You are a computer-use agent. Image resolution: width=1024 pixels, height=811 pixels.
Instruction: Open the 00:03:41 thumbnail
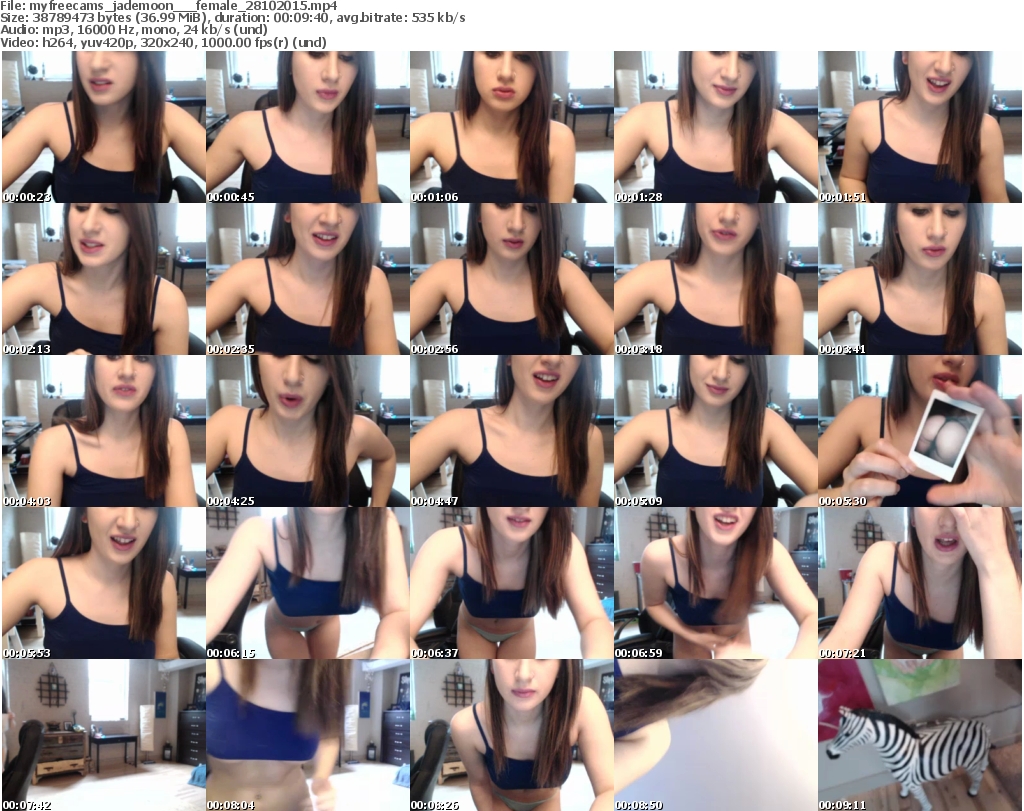click(x=920, y=279)
